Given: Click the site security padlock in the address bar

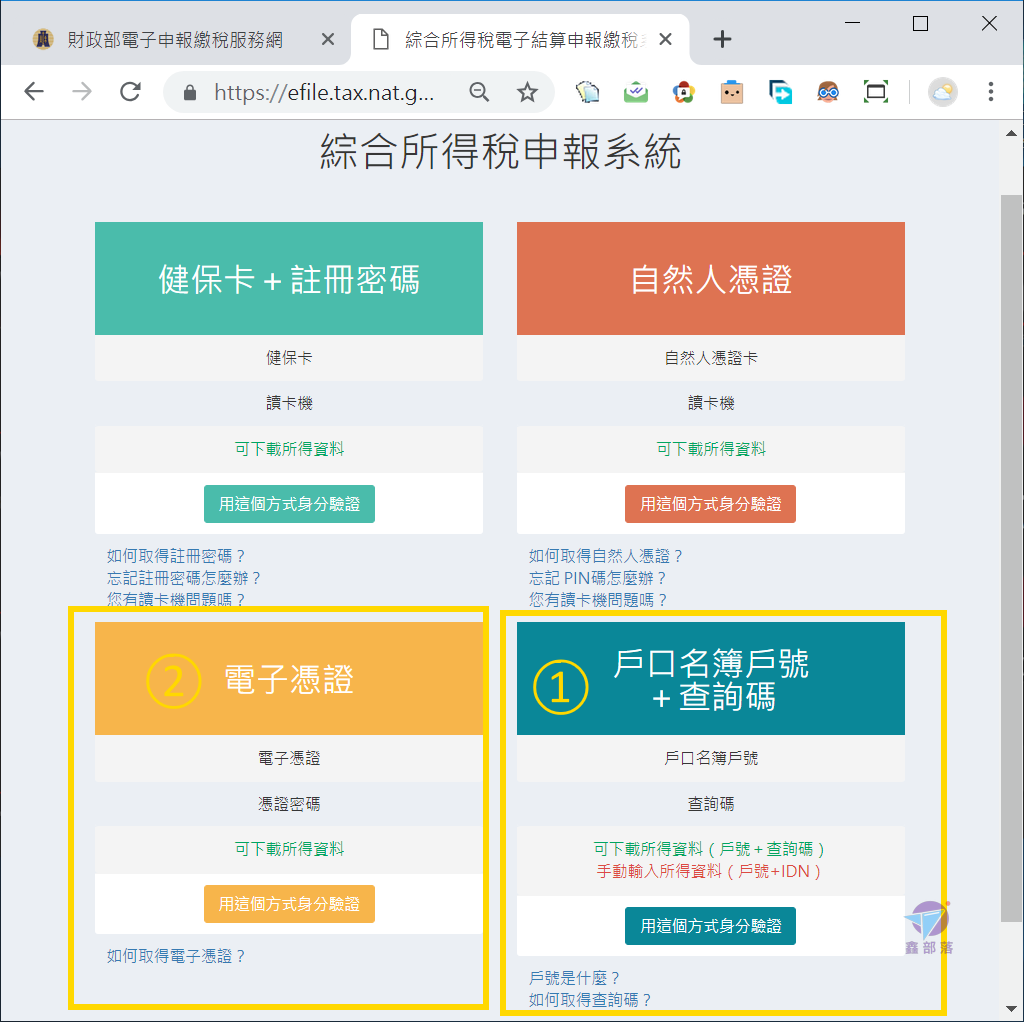Looking at the screenshot, I should (x=188, y=92).
